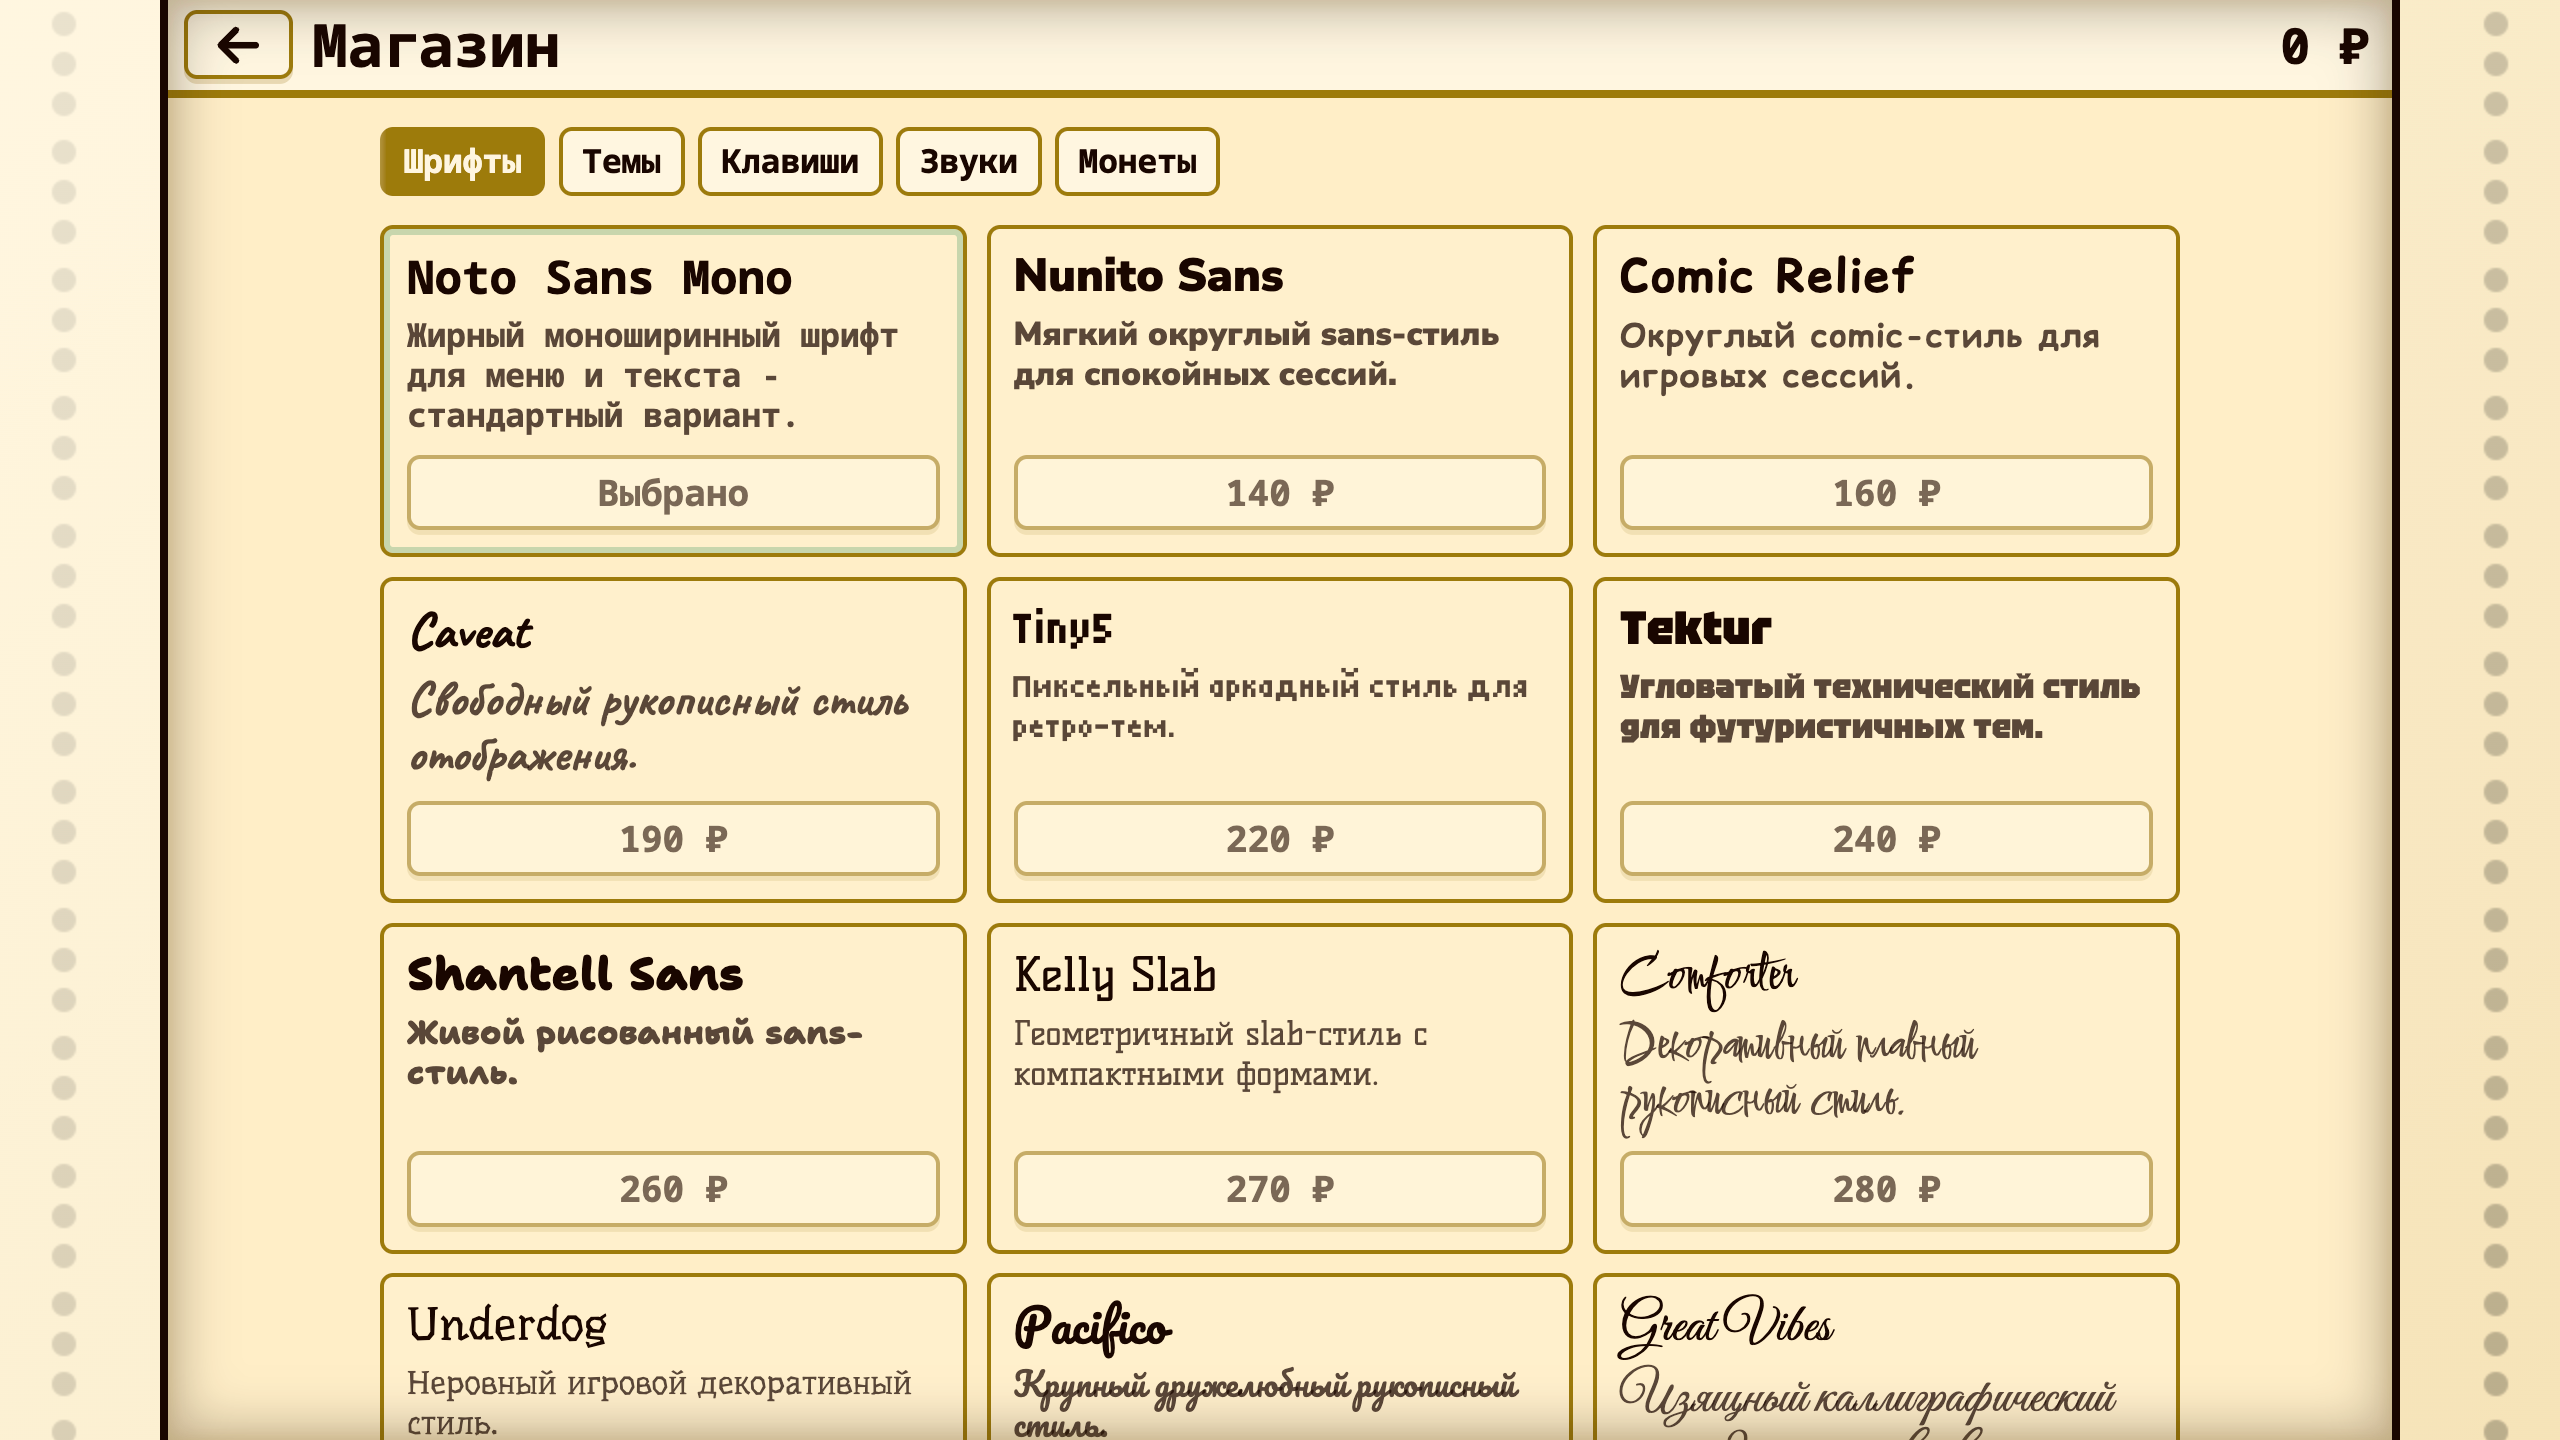The width and height of the screenshot is (2560, 1440).
Task: Buy Shantell Sans for 260 ₽
Action: pyautogui.click(x=673, y=1189)
